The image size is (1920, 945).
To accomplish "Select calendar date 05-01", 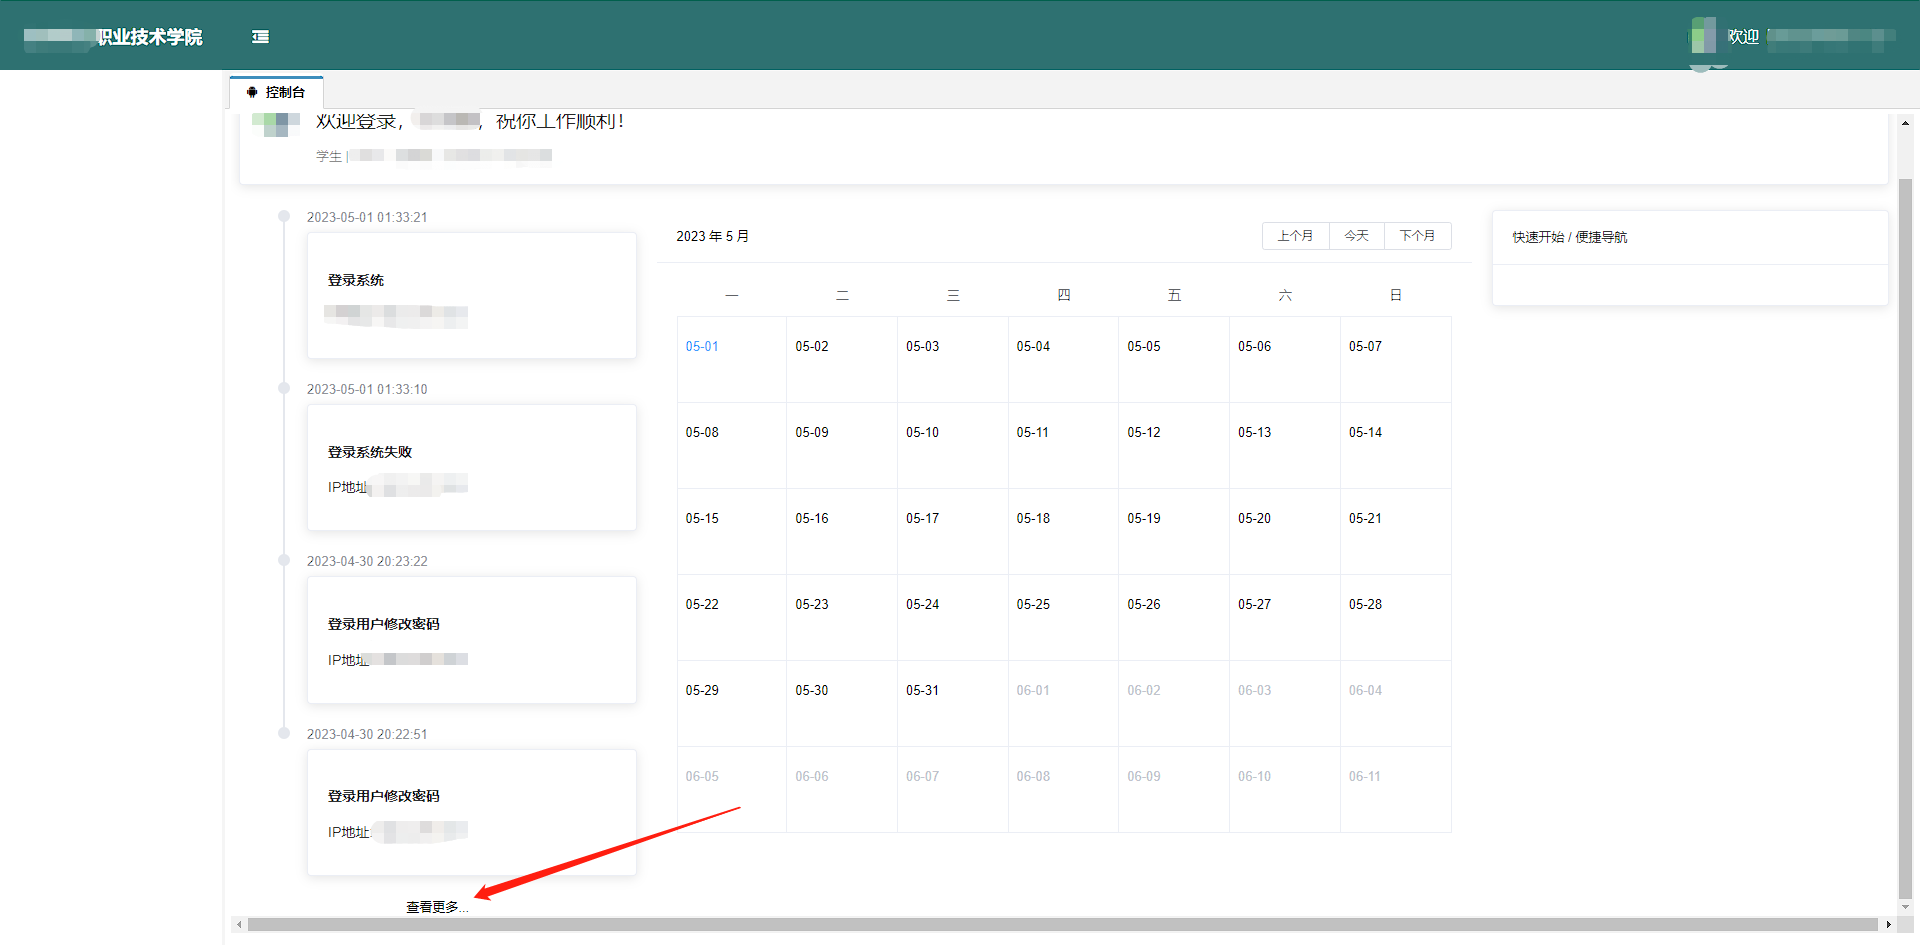I will 702,347.
